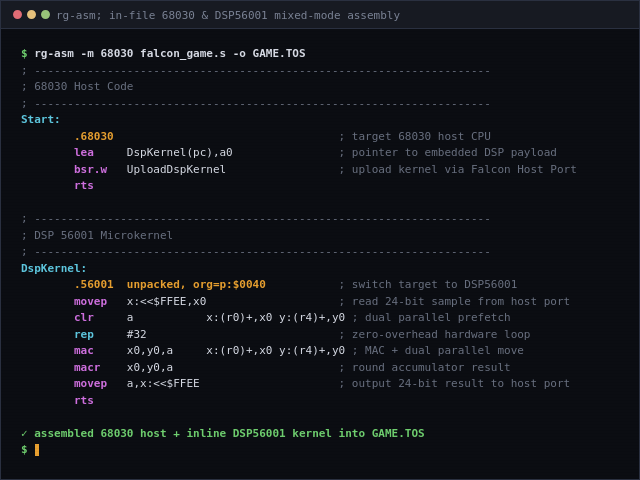This screenshot has width=640, height=480.
Task: Close the terminal with the red button
Action: [18, 15]
